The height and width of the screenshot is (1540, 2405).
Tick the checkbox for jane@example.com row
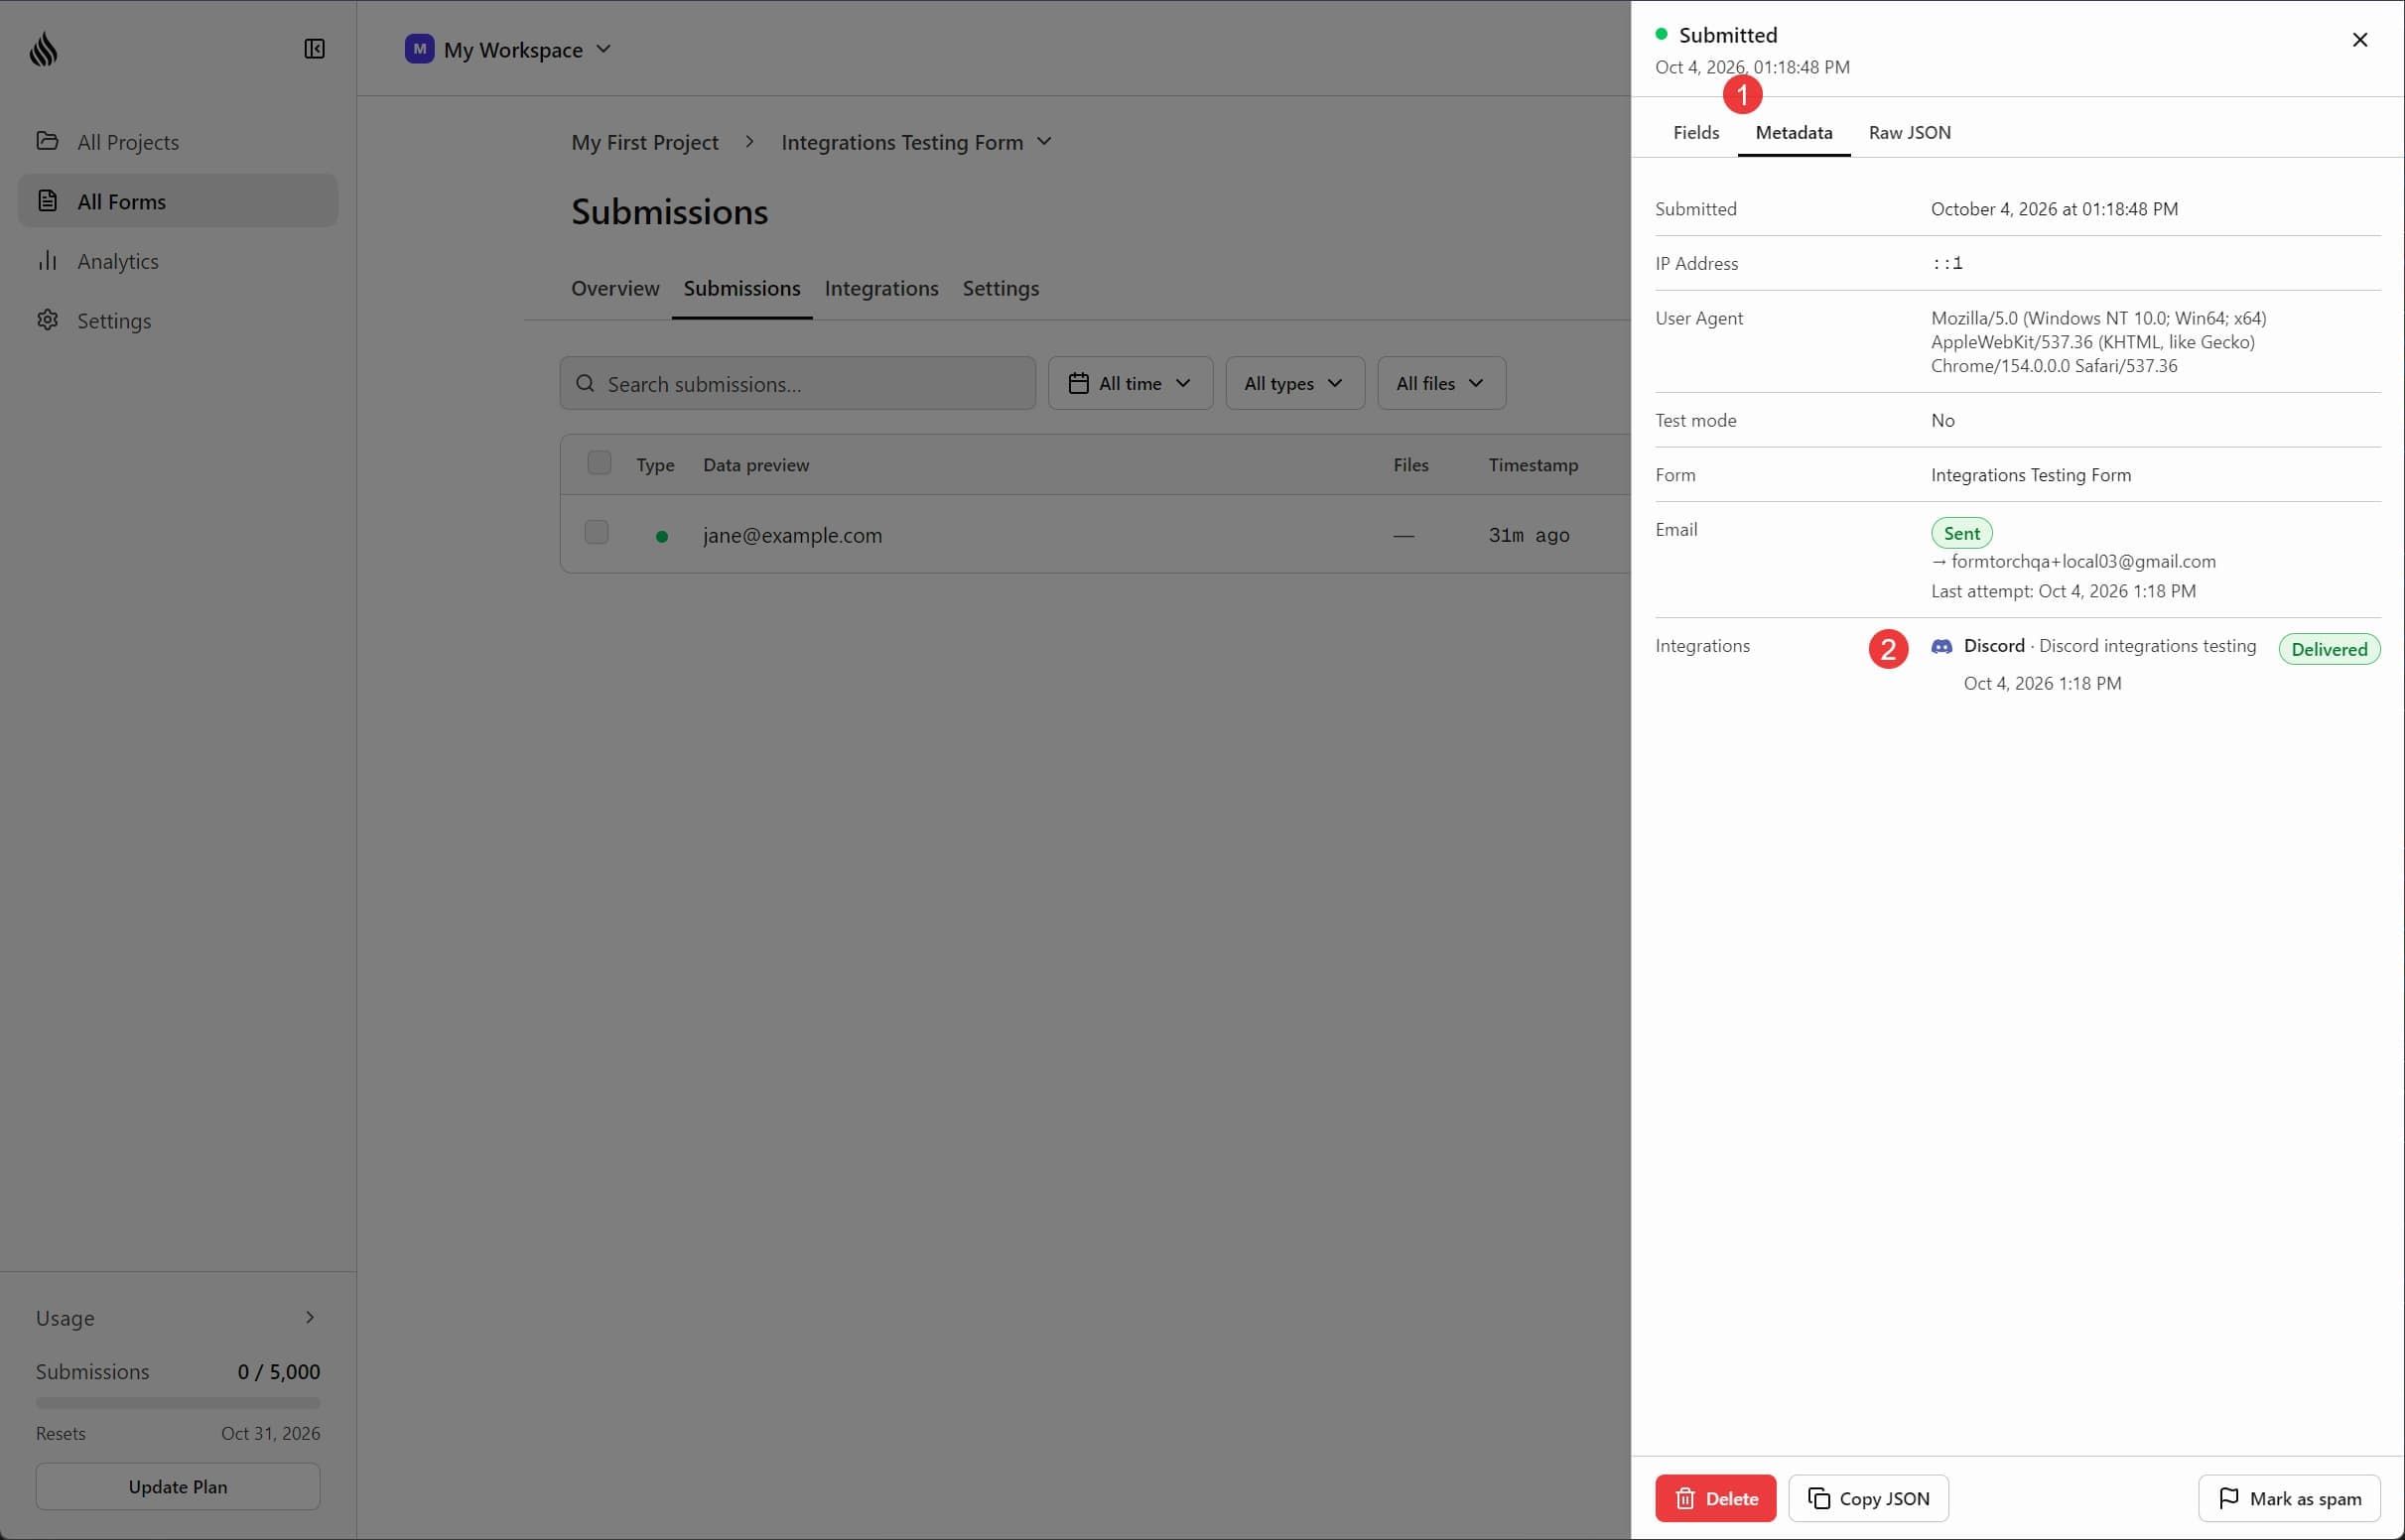click(596, 532)
